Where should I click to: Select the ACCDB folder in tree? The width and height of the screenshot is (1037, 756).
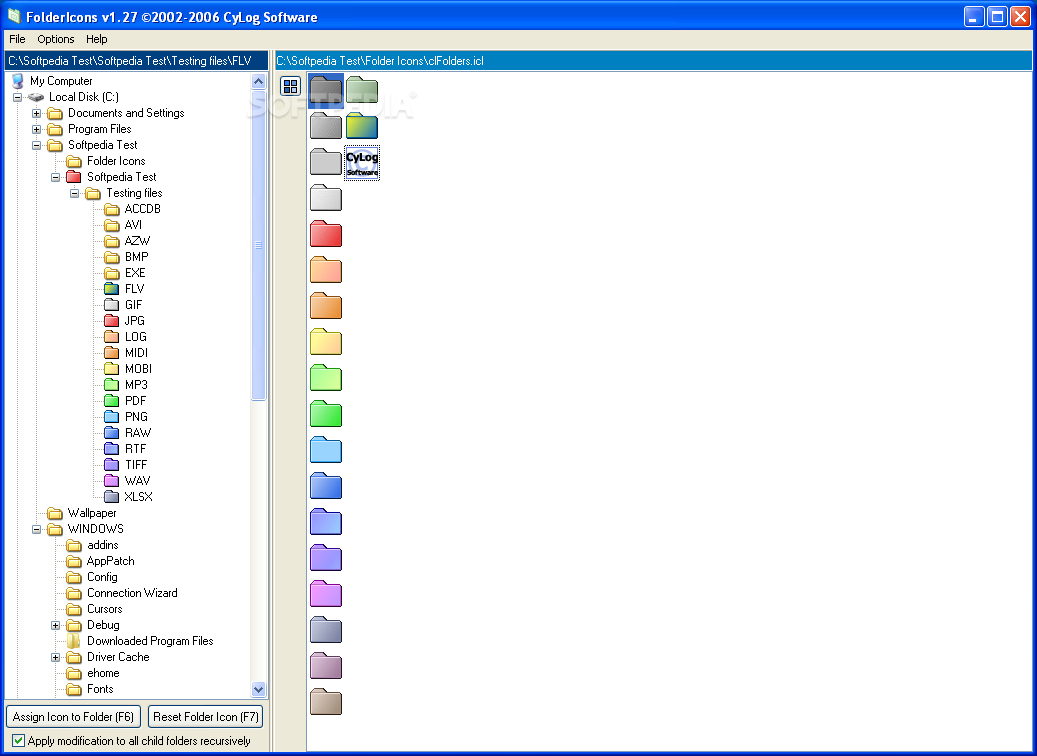click(142, 209)
